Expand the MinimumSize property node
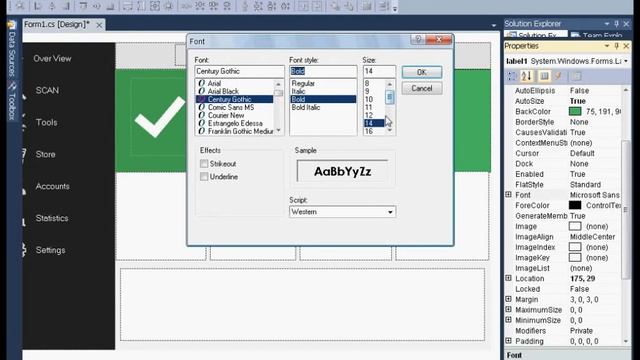The width and height of the screenshot is (640, 360). 509,320
